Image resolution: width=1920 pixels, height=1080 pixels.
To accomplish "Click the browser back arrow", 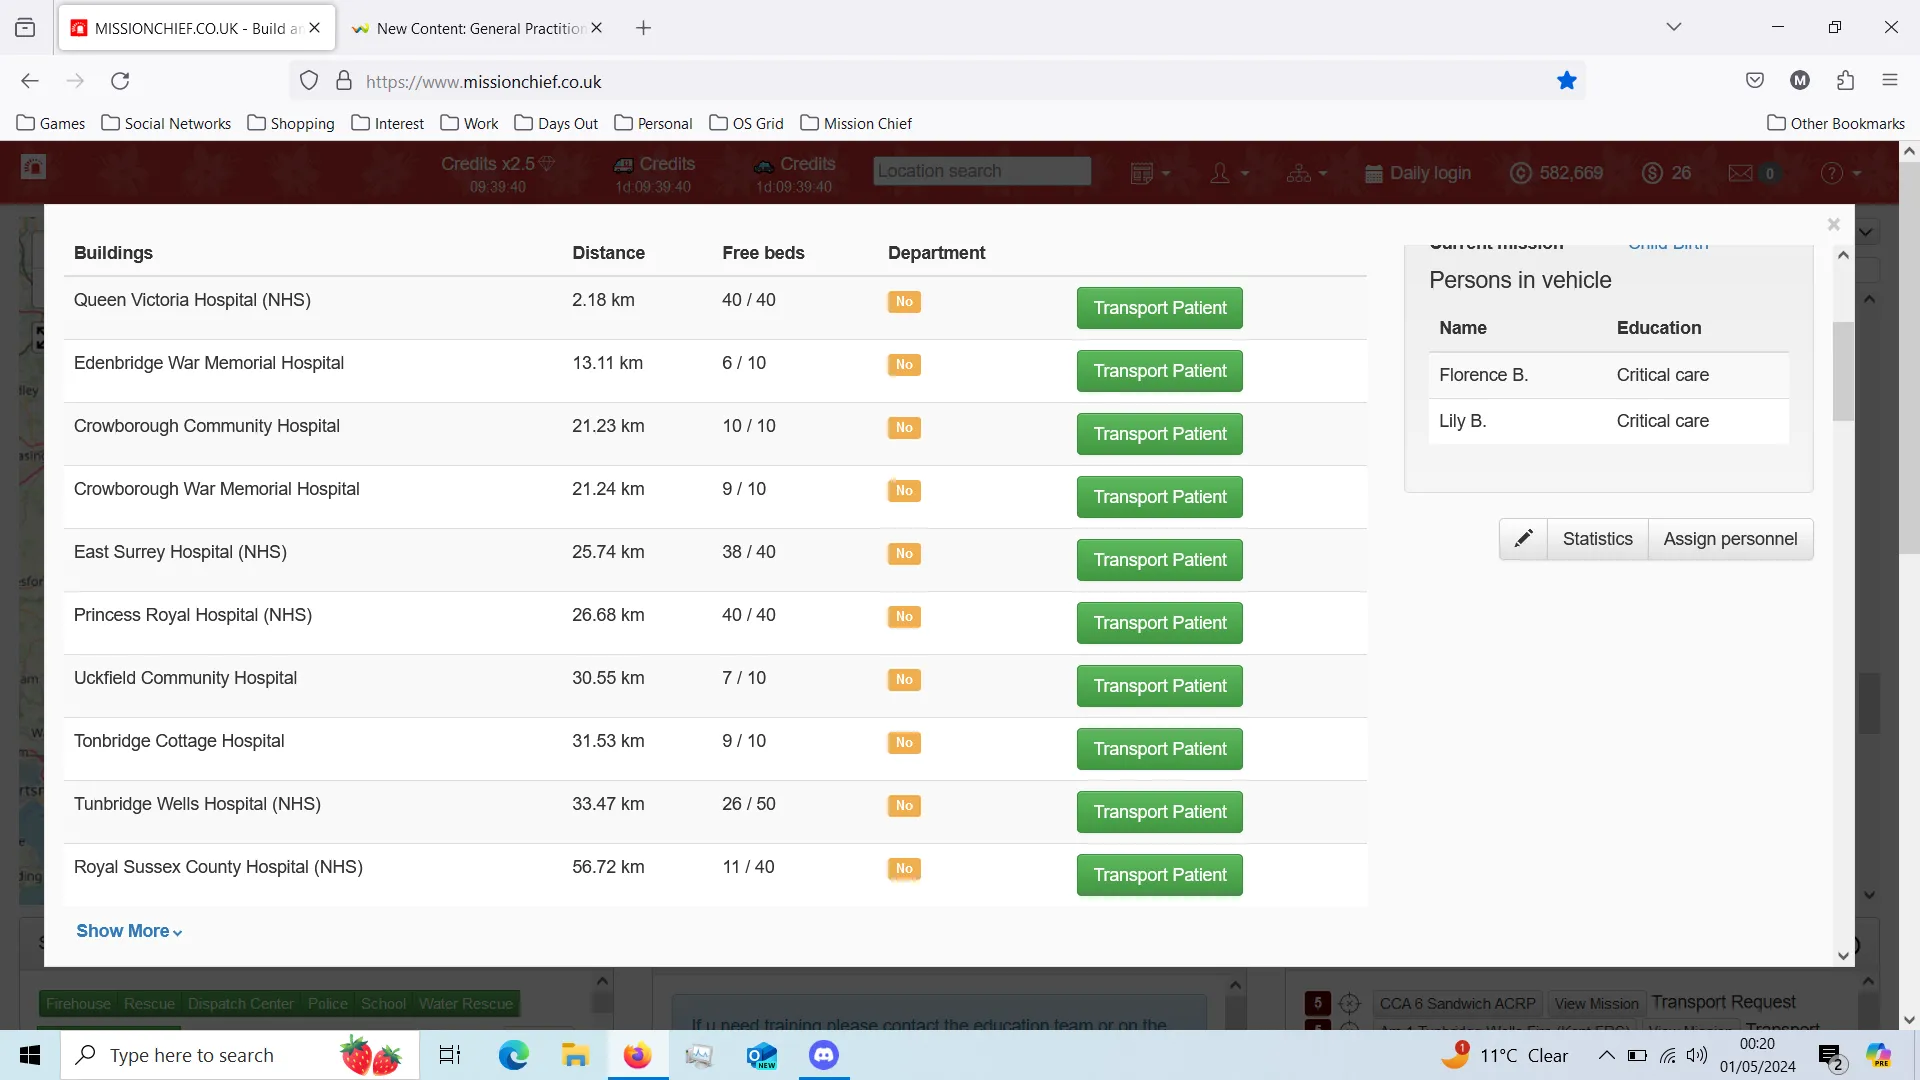I will pyautogui.click(x=30, y=81).
